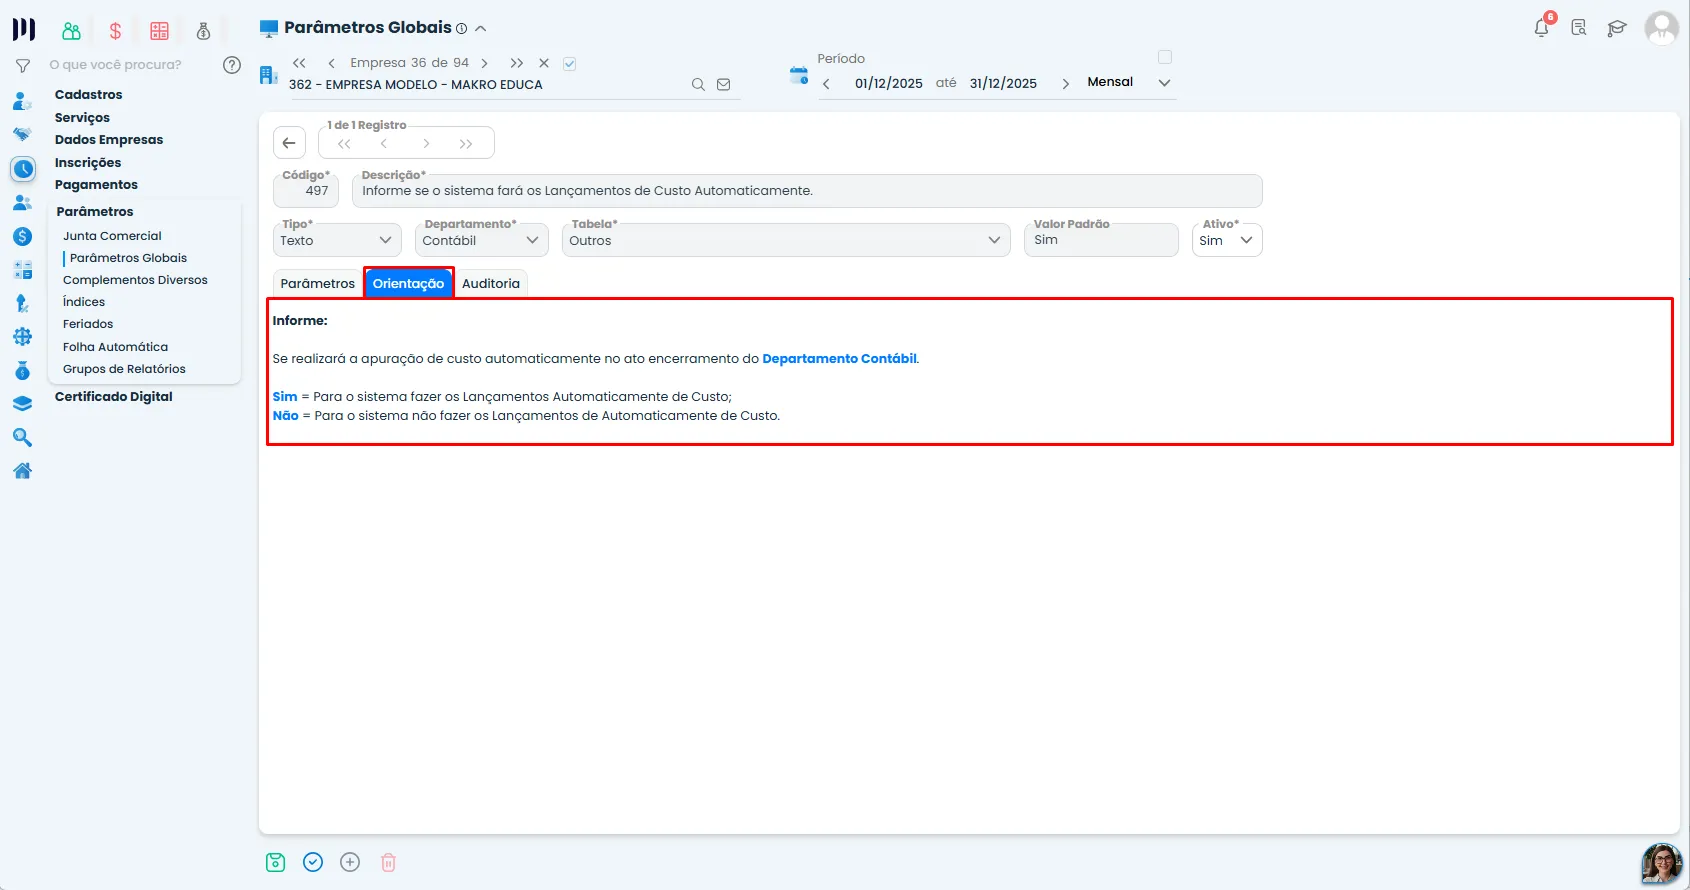
Task: Click the help question mark icon
Action: tap(232, 65)
